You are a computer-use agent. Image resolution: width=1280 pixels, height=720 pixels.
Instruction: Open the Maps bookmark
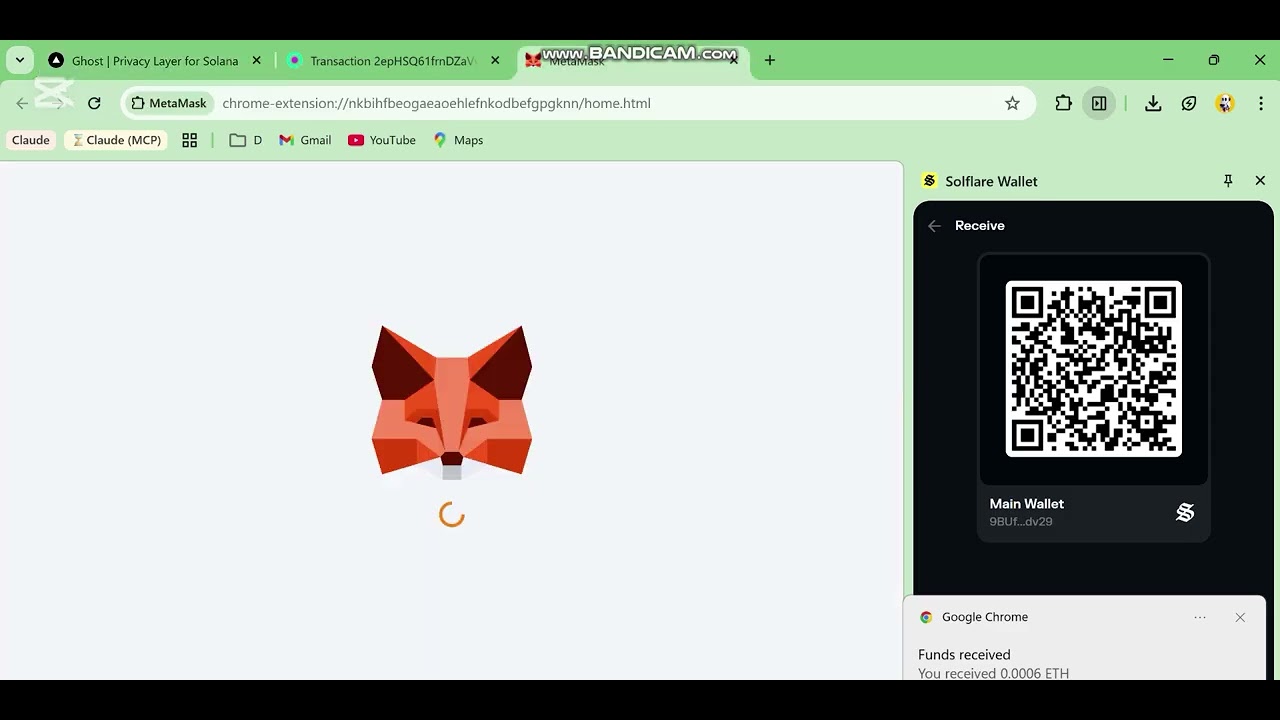click(458, 140)
